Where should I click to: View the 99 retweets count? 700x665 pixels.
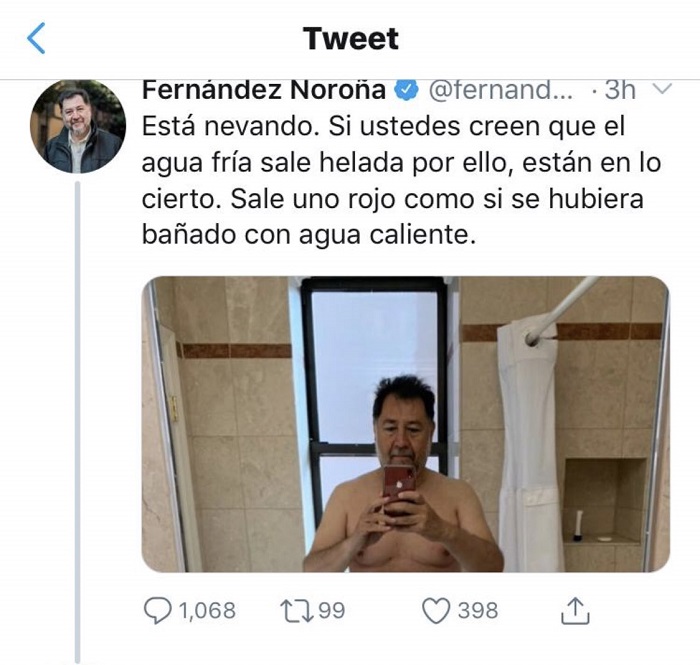(x=330, y=611)
